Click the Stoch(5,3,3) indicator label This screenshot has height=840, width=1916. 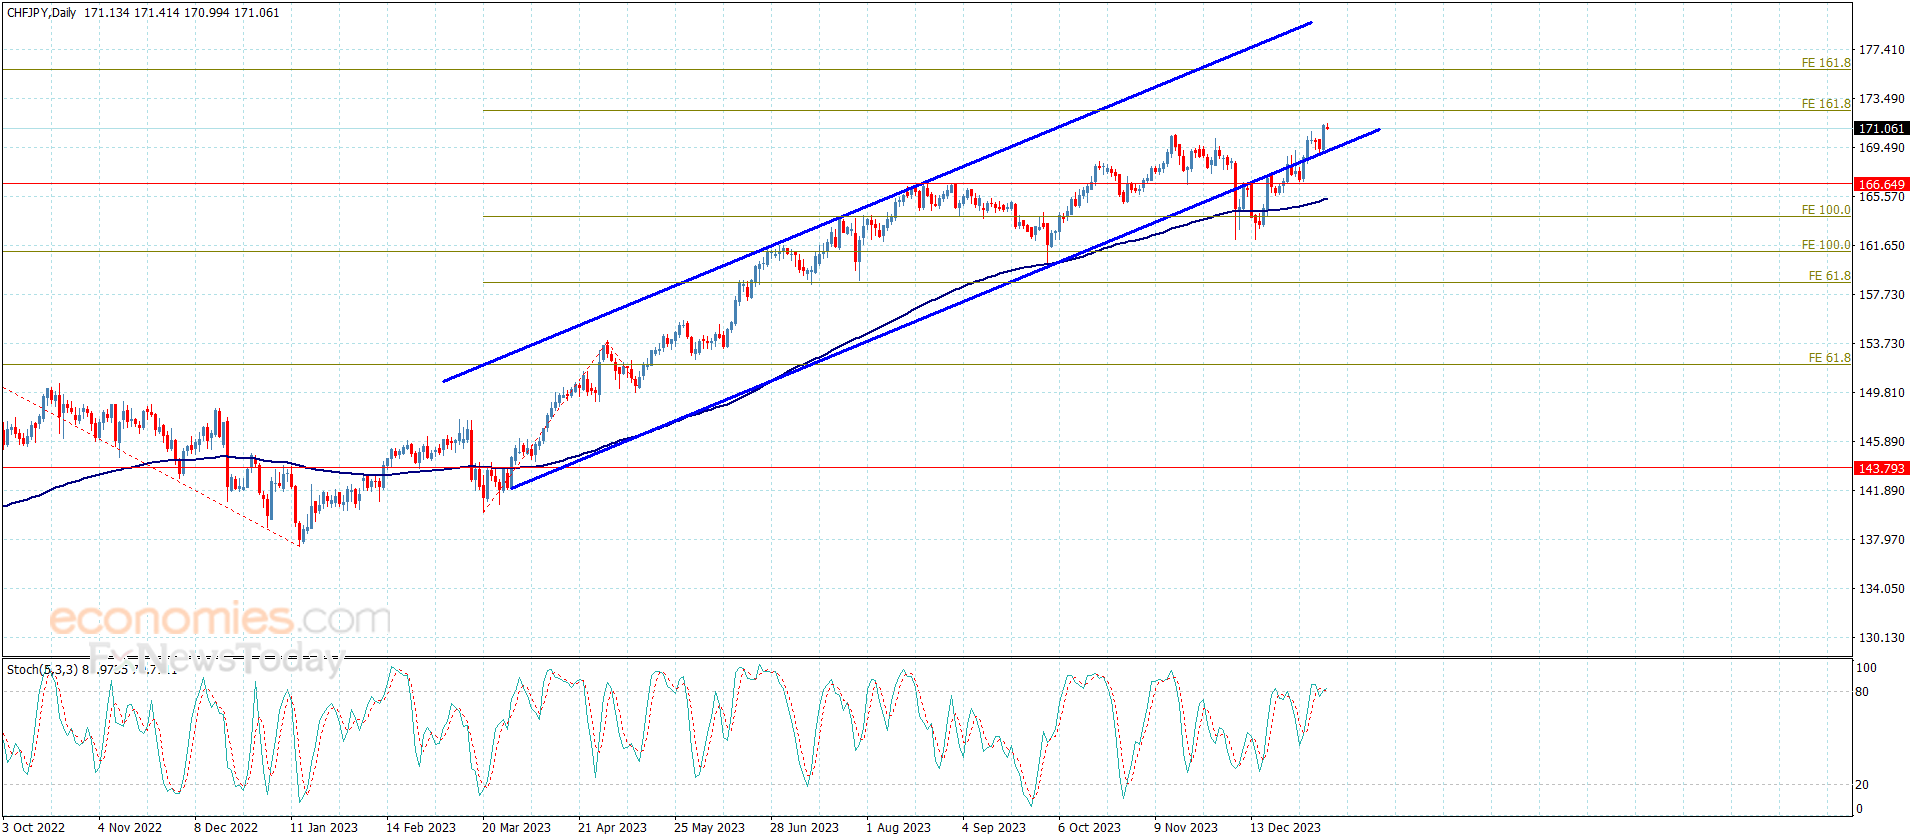[x=42, y=670]
